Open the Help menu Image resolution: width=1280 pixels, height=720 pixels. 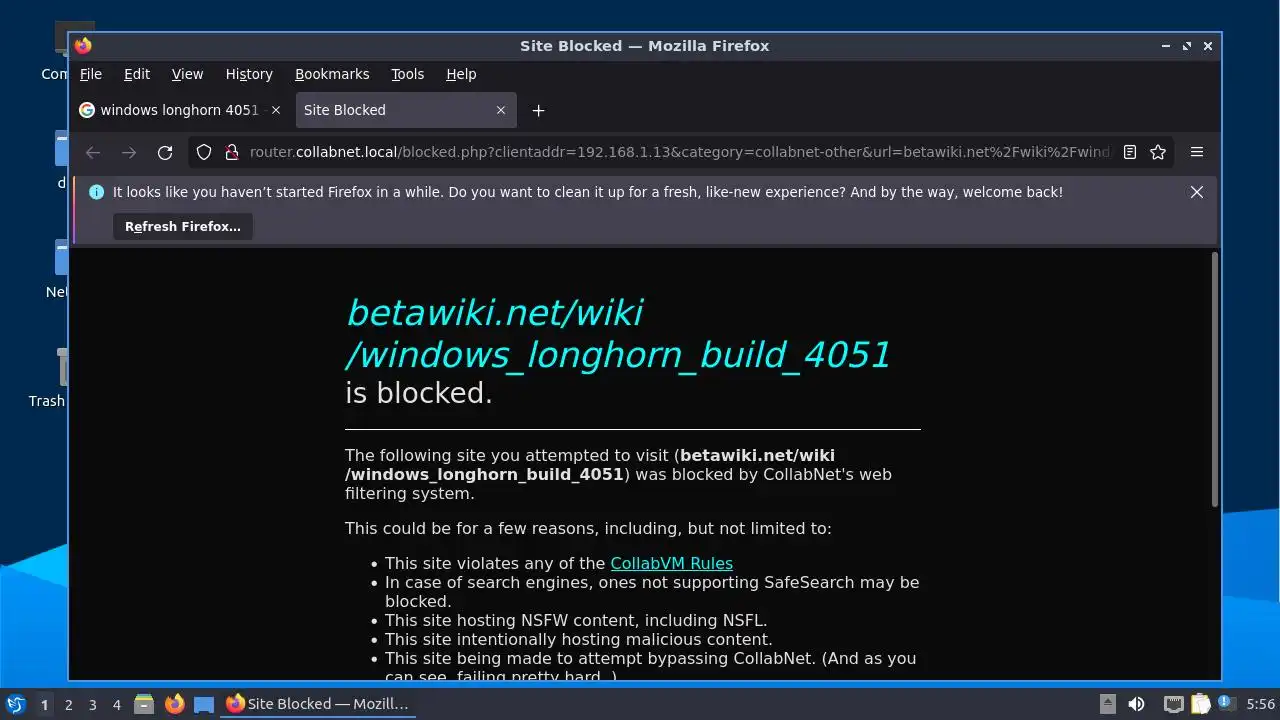coord(461,74)
